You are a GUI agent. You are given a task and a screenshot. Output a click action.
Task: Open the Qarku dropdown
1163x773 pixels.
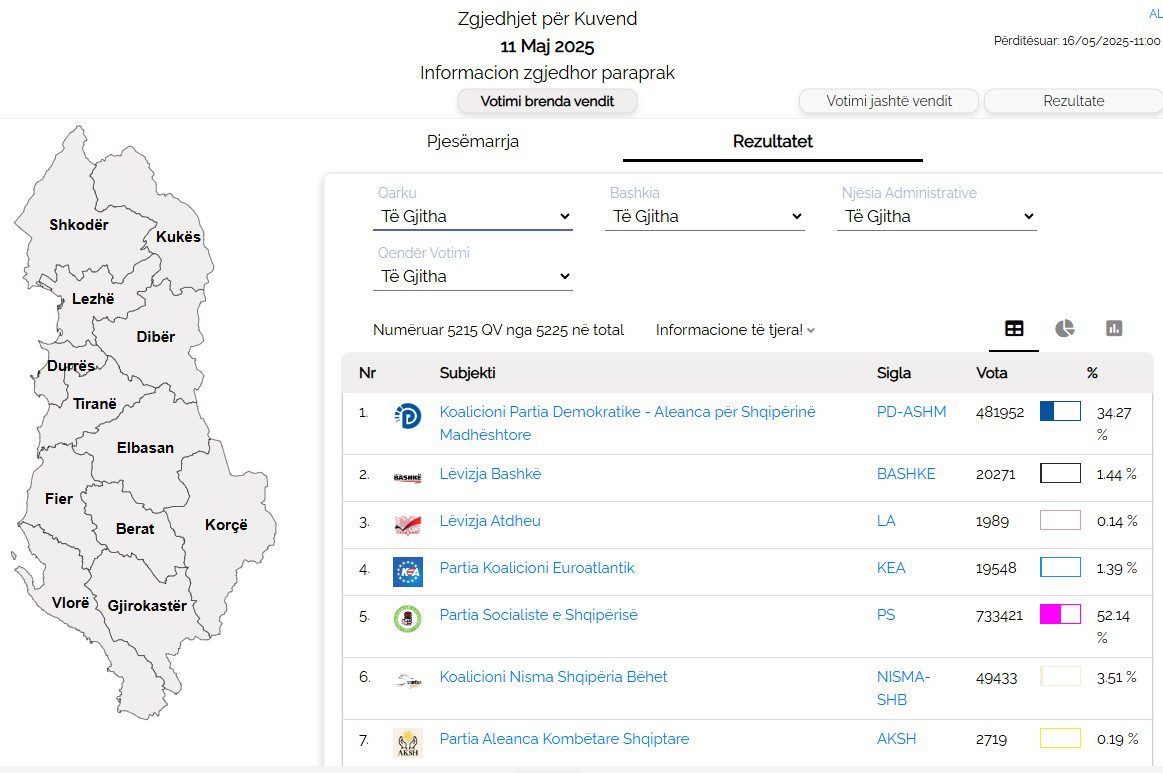473,217
